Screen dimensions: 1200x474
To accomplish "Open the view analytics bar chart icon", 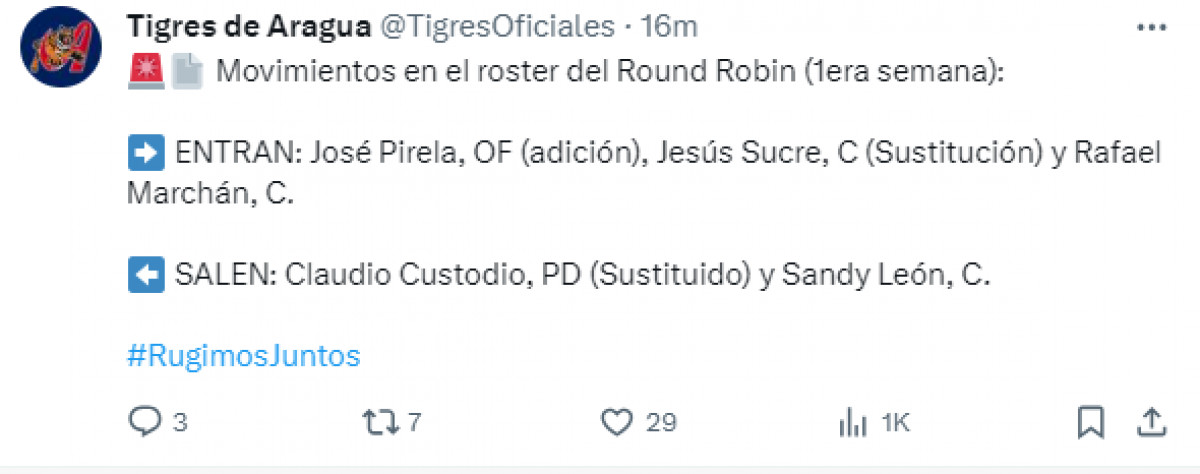I will click(x=851, y=423).
